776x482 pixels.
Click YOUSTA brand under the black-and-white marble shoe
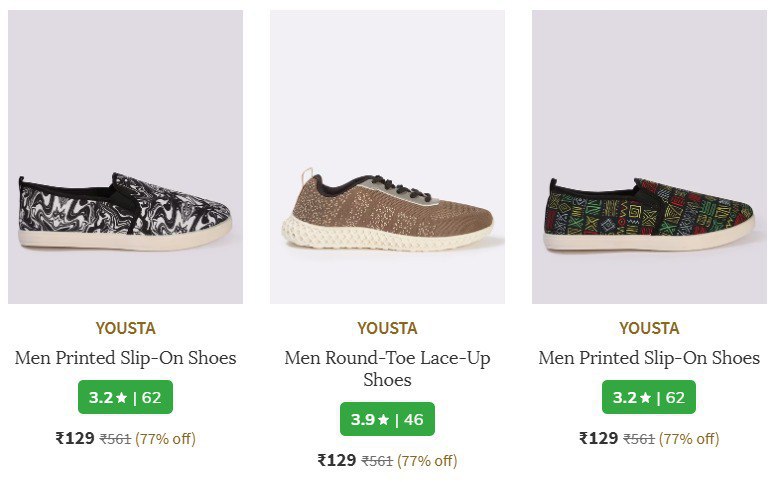(125, 328)
